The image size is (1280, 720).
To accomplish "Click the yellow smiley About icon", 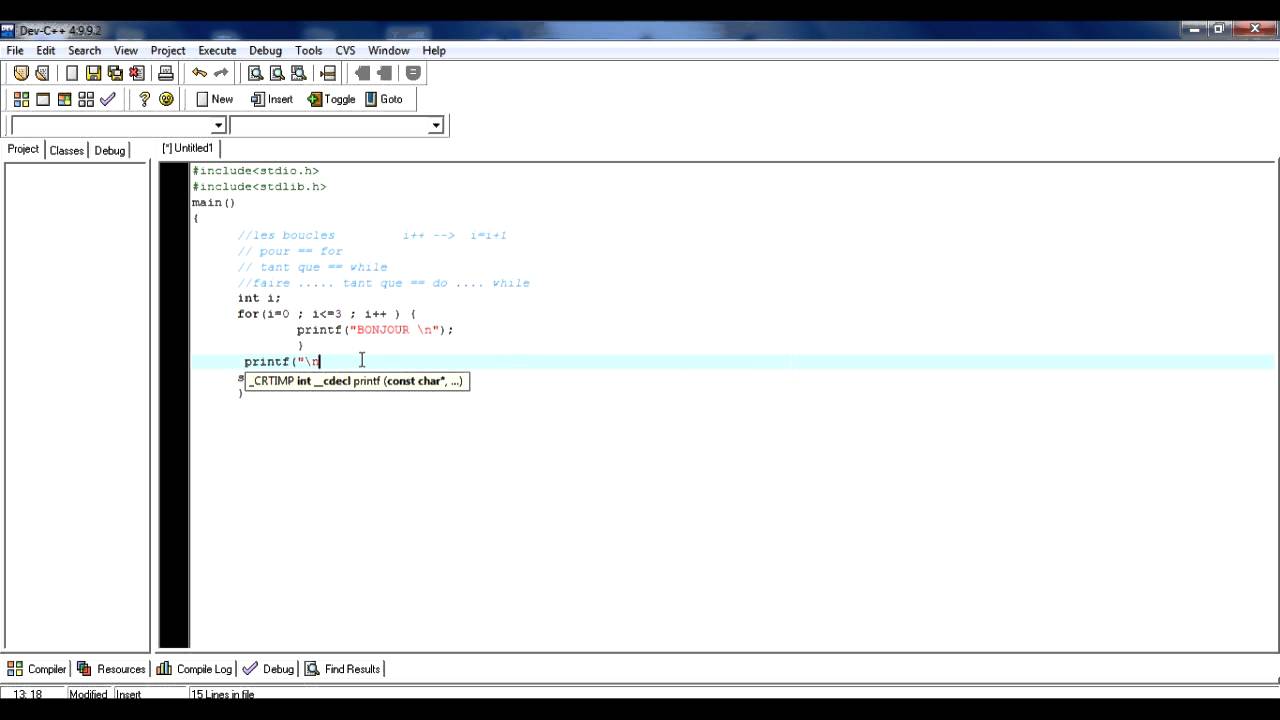I will pyautogui.click(x=166, y=99).
